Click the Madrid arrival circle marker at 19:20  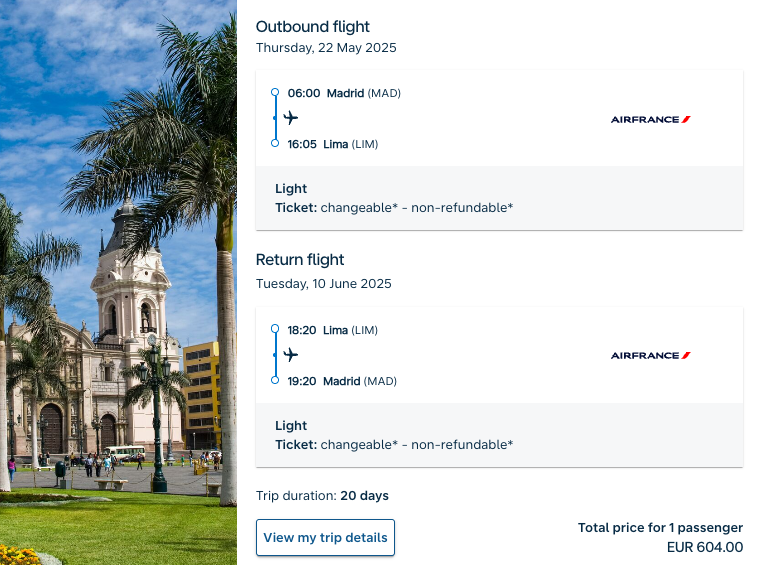point(275,380)
